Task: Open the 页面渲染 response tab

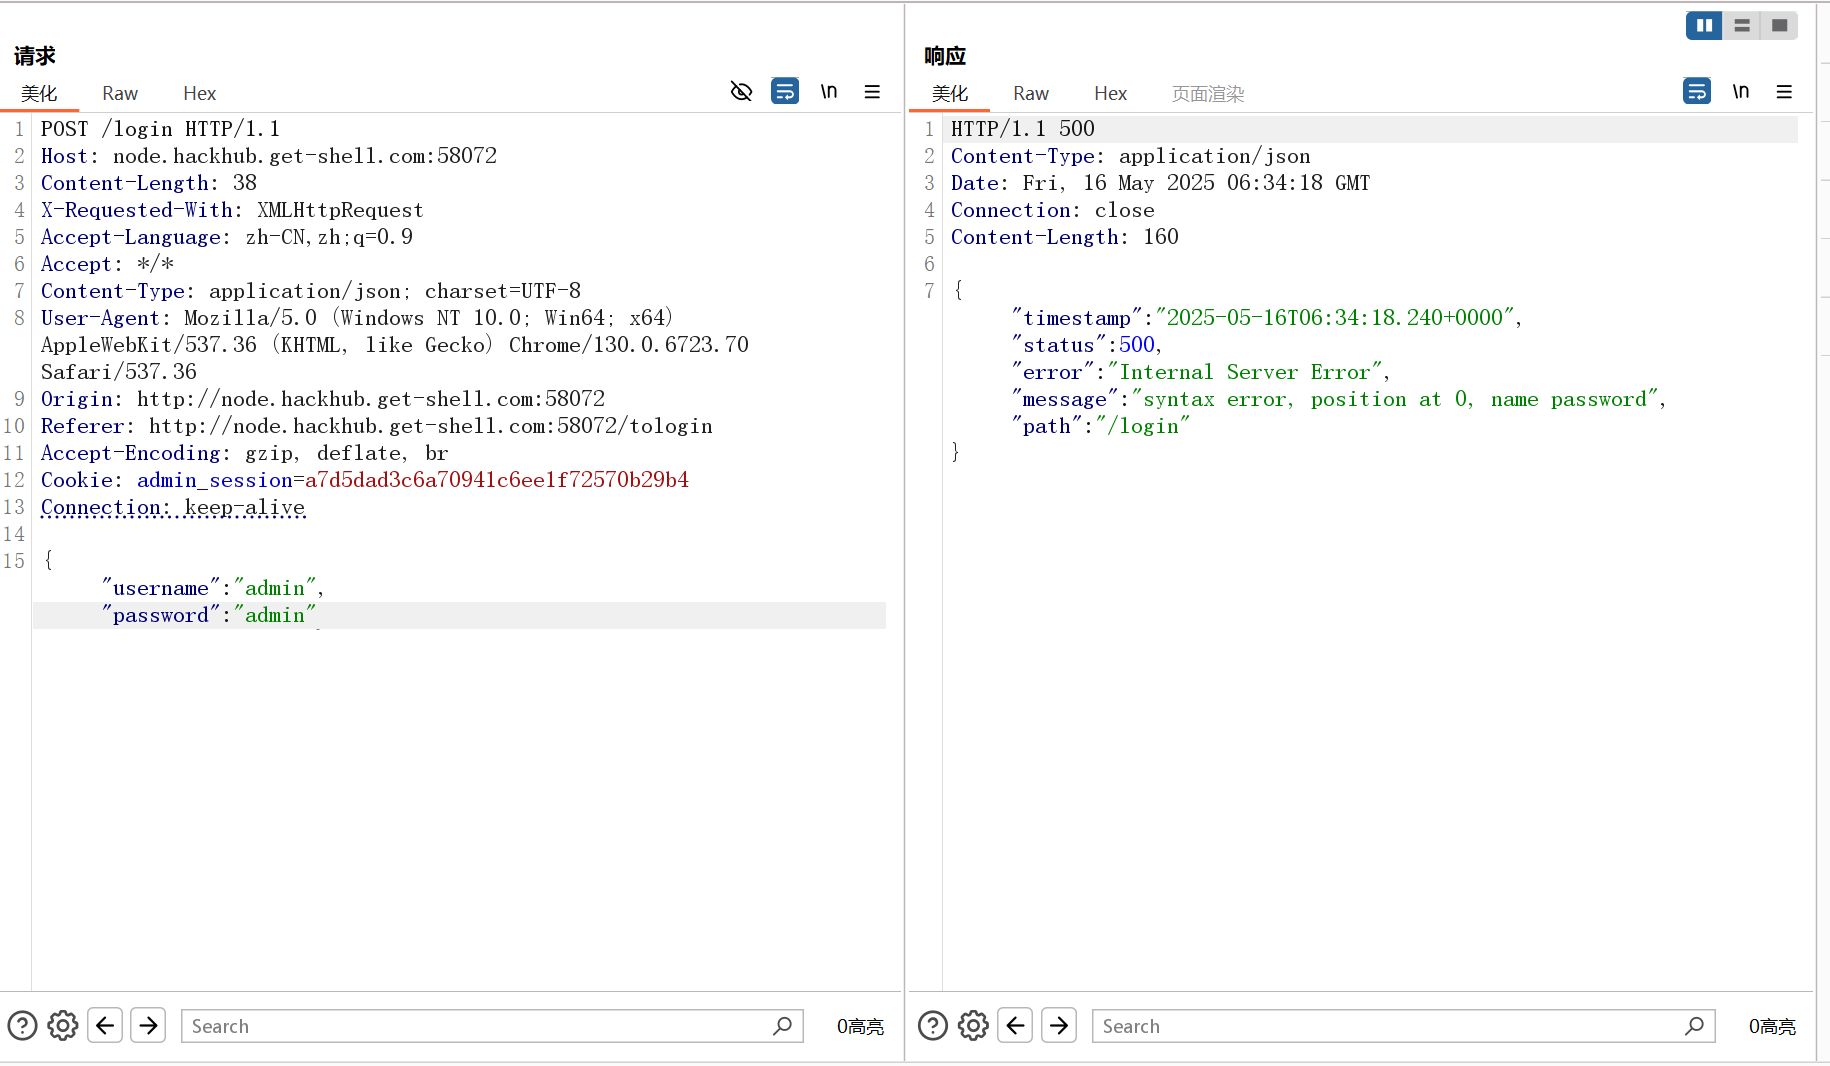Action: point(1207,93)
